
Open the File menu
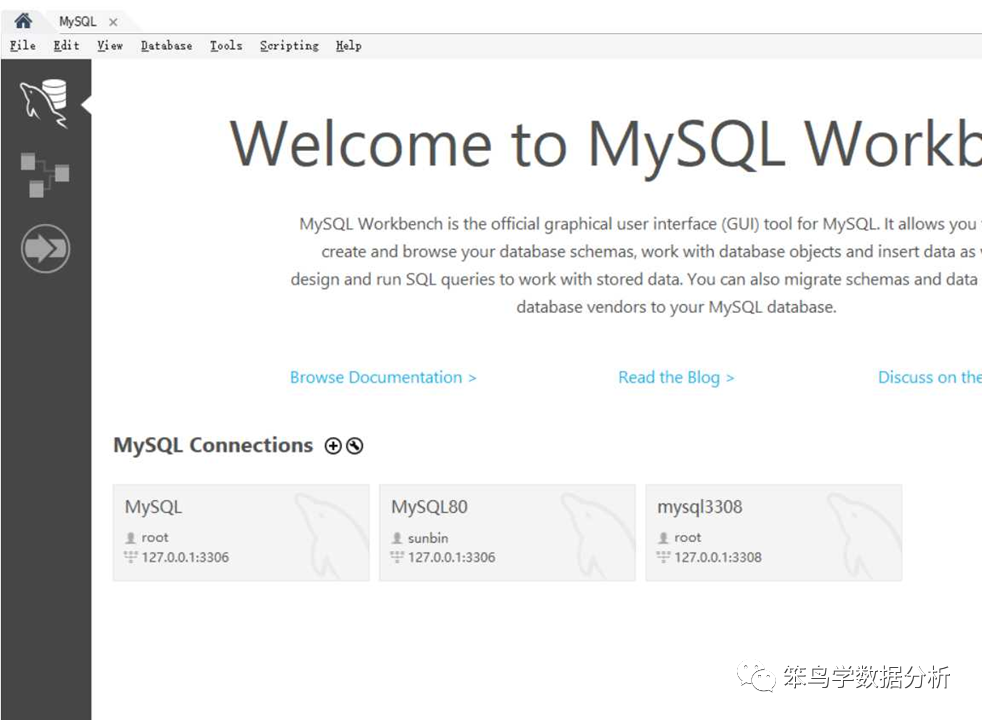coord(23,46)
